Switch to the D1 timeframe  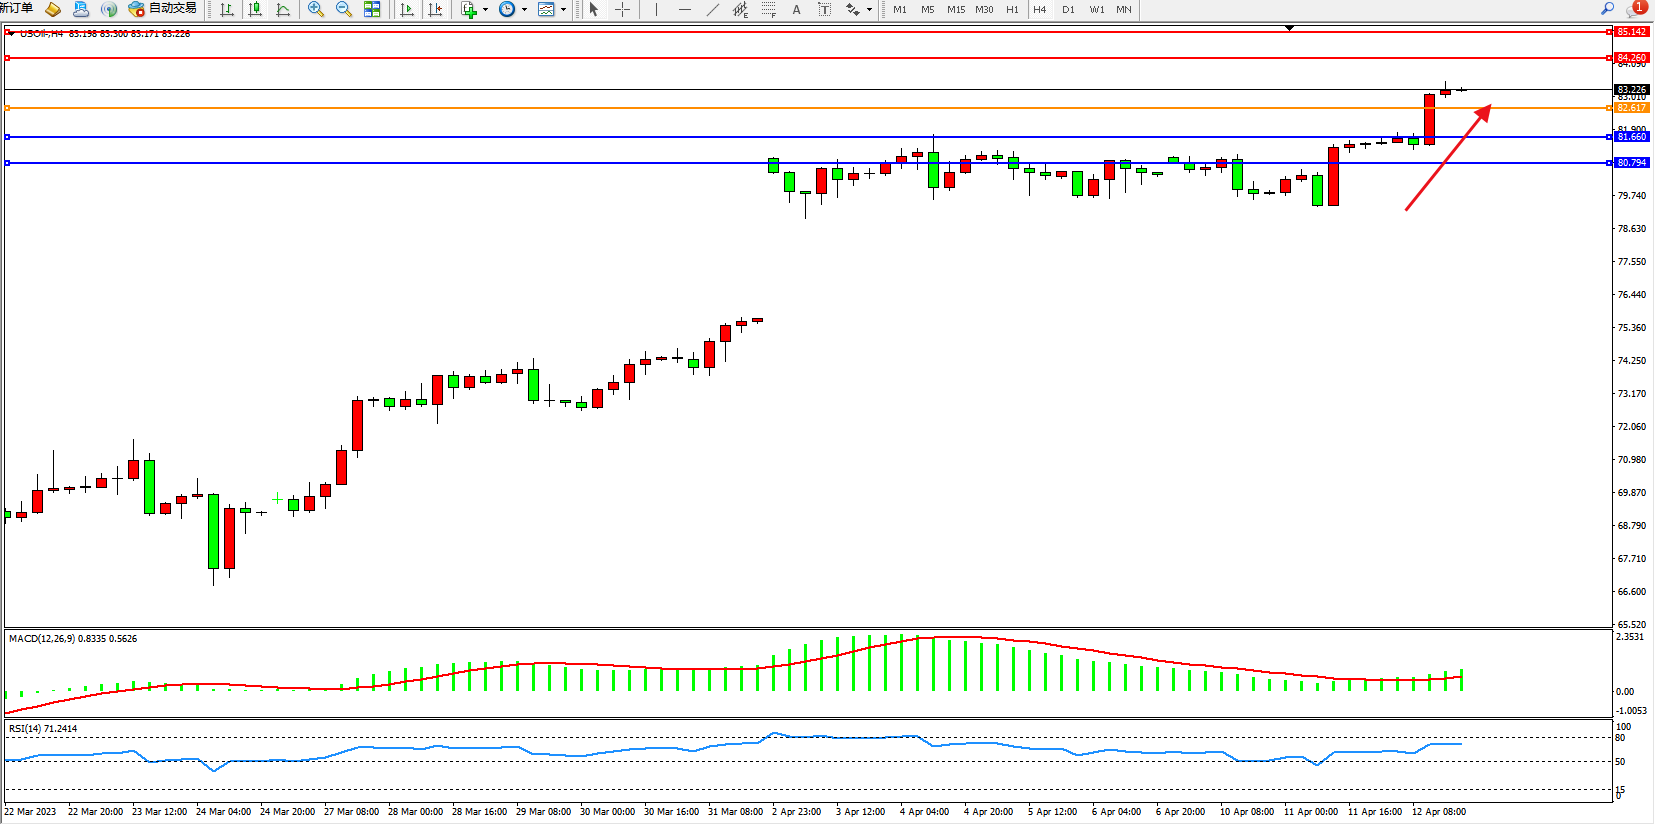[x=1068, y=9]
